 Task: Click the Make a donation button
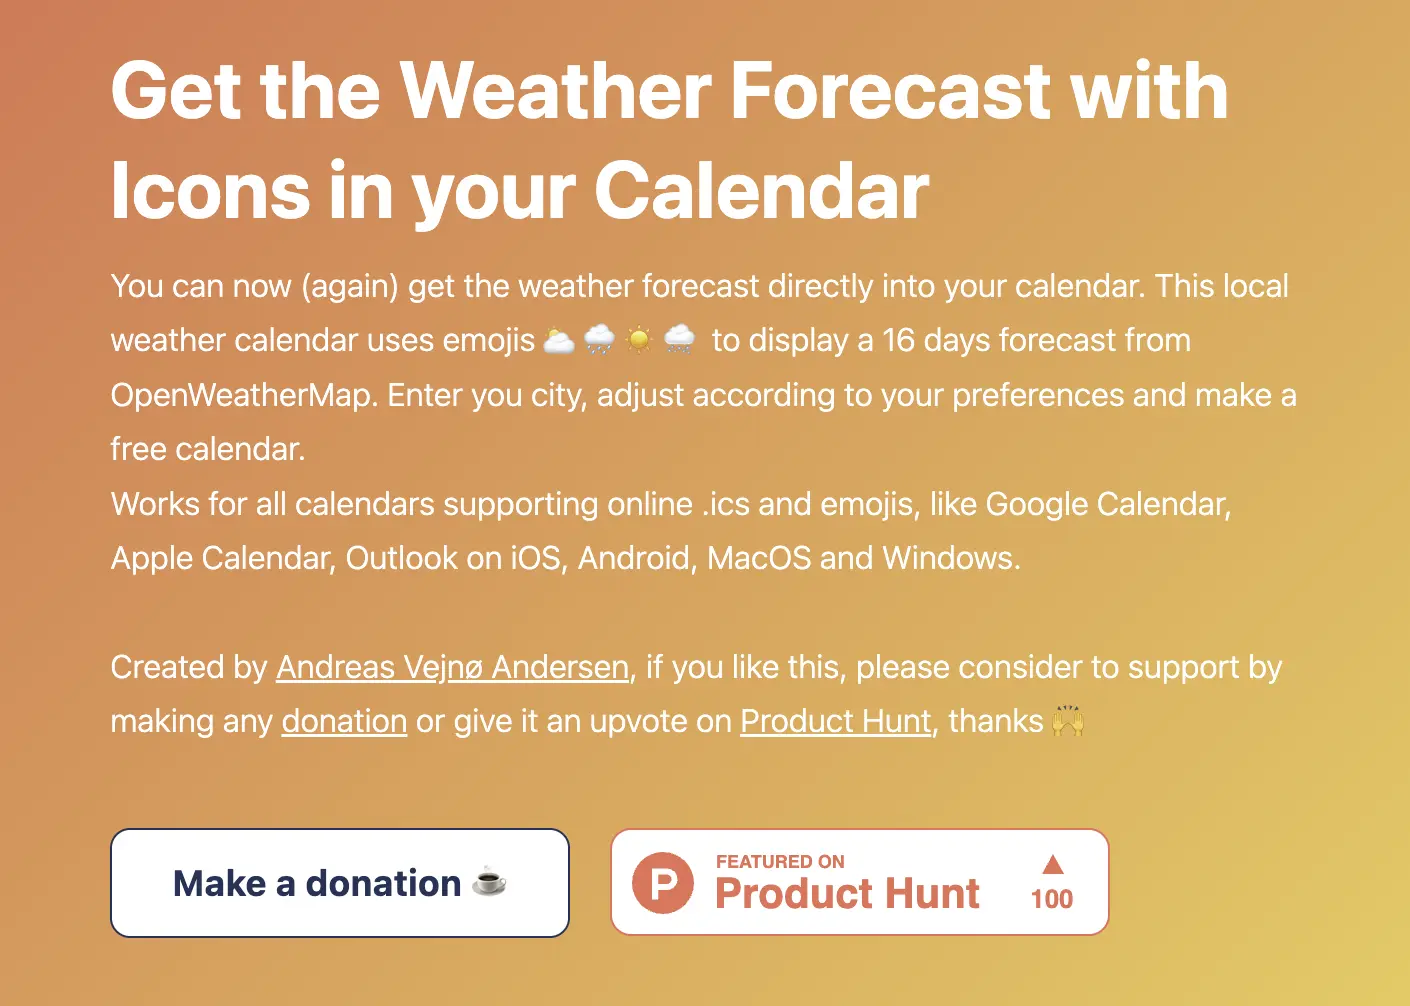coord(340,883)
